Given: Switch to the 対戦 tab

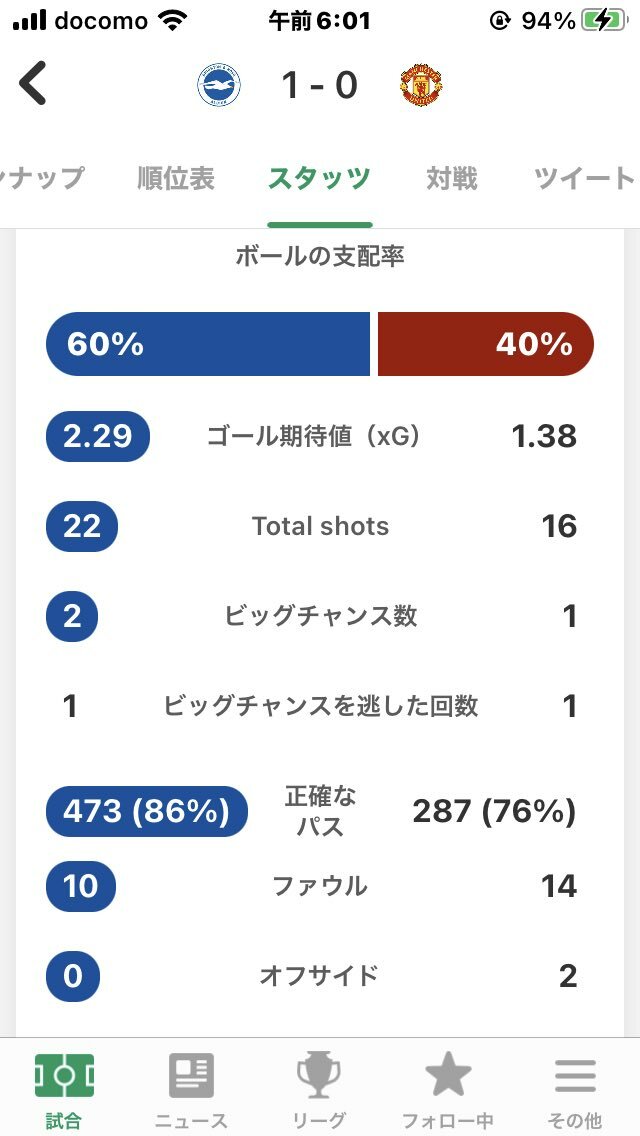Looking at the screenshot, I should click(452, 179).
